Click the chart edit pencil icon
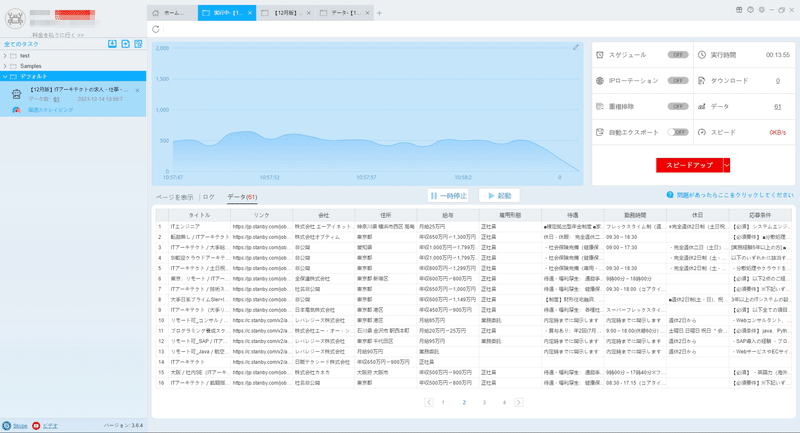 click(x=576, y=47)
